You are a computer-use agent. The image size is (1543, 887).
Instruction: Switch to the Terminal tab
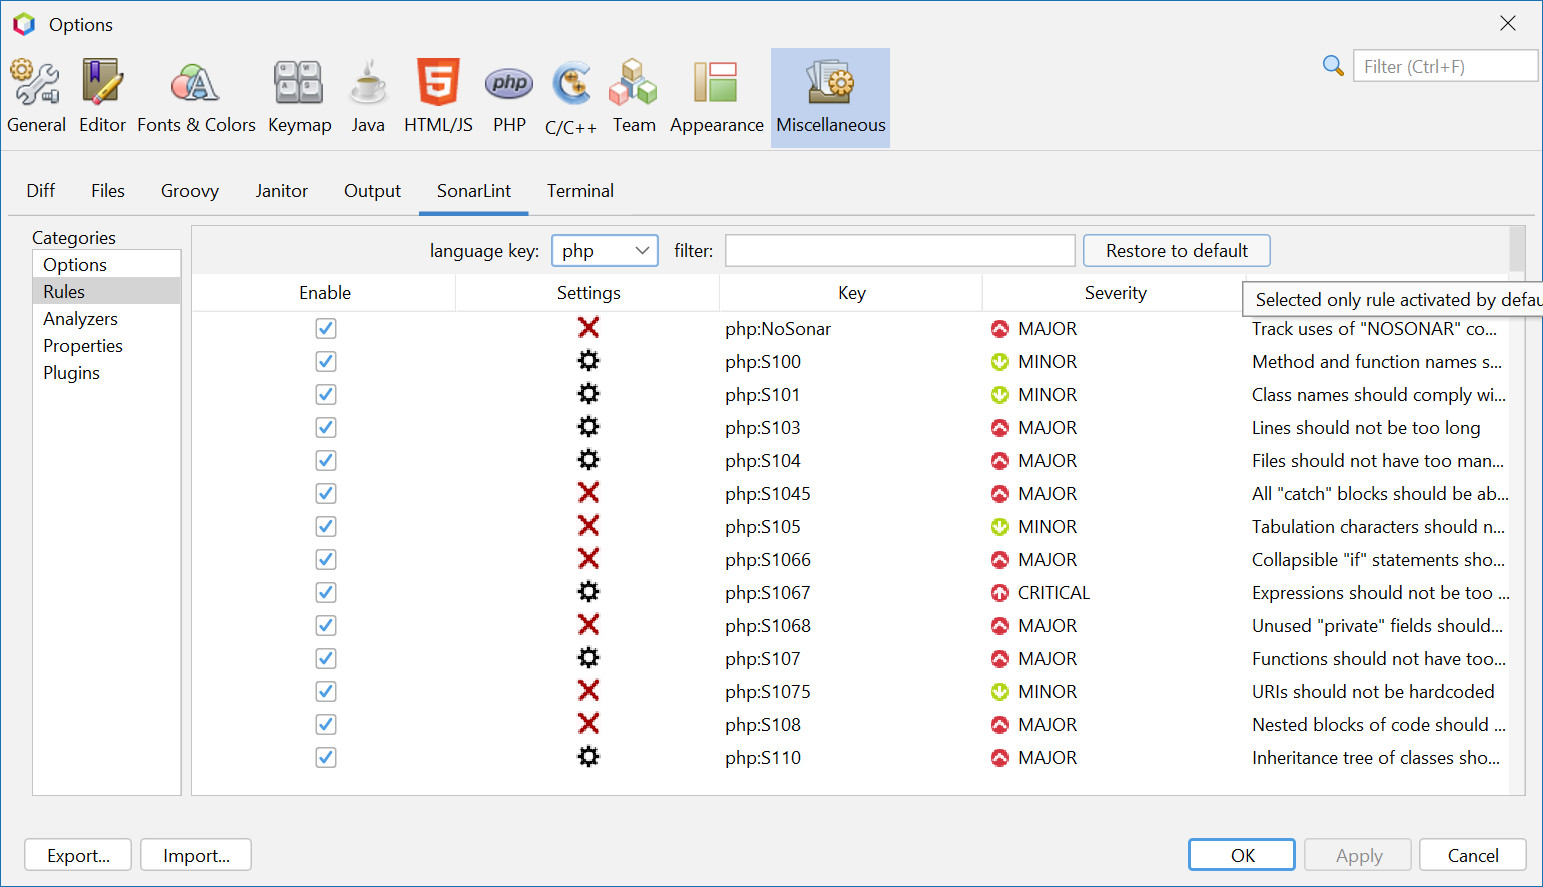580,190
